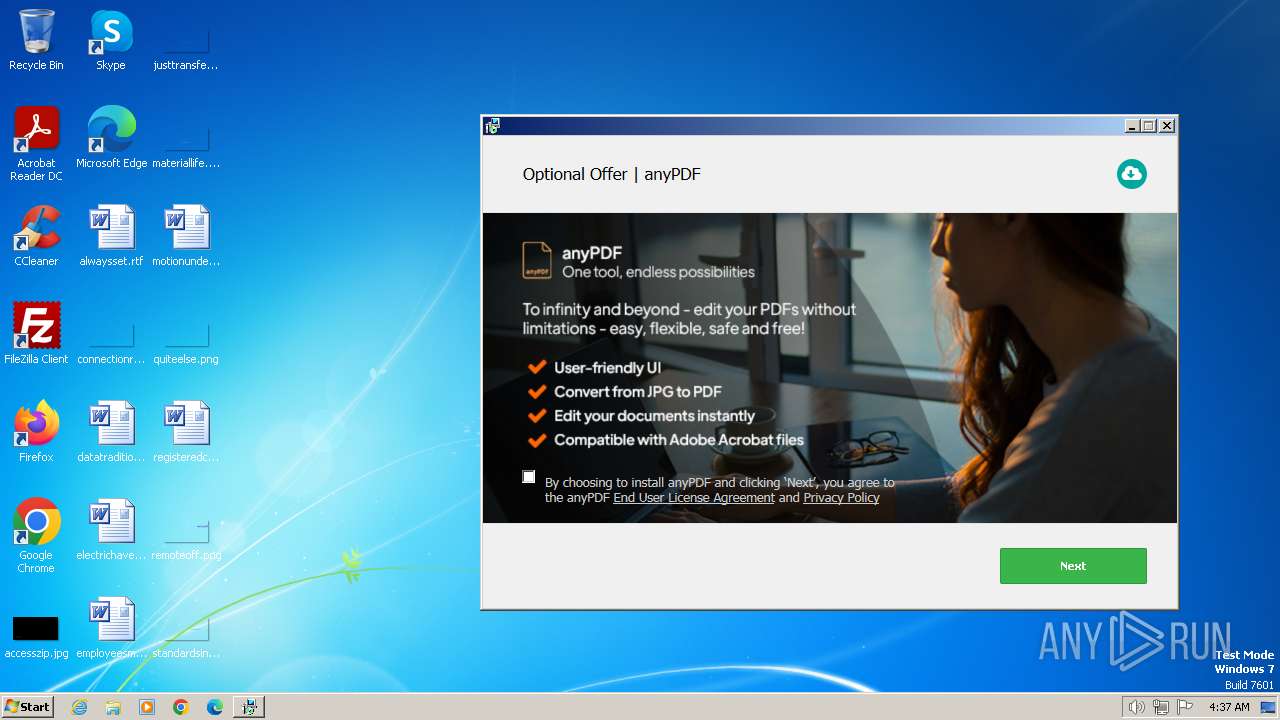This screenshot has height=720, width=1280.
Task: Select the CCleaner desktop shortcut
Action: tap(36, 236)
